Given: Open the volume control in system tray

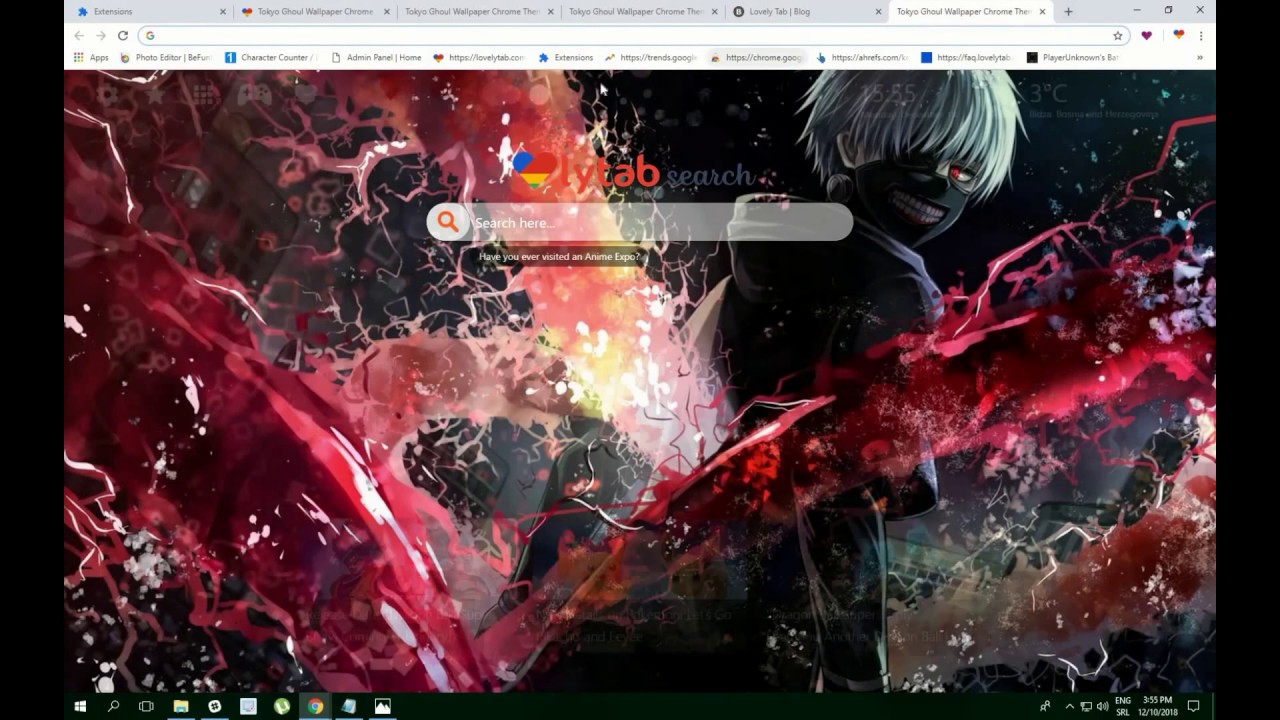Looking at the screenshot, I should [1102, 706].
